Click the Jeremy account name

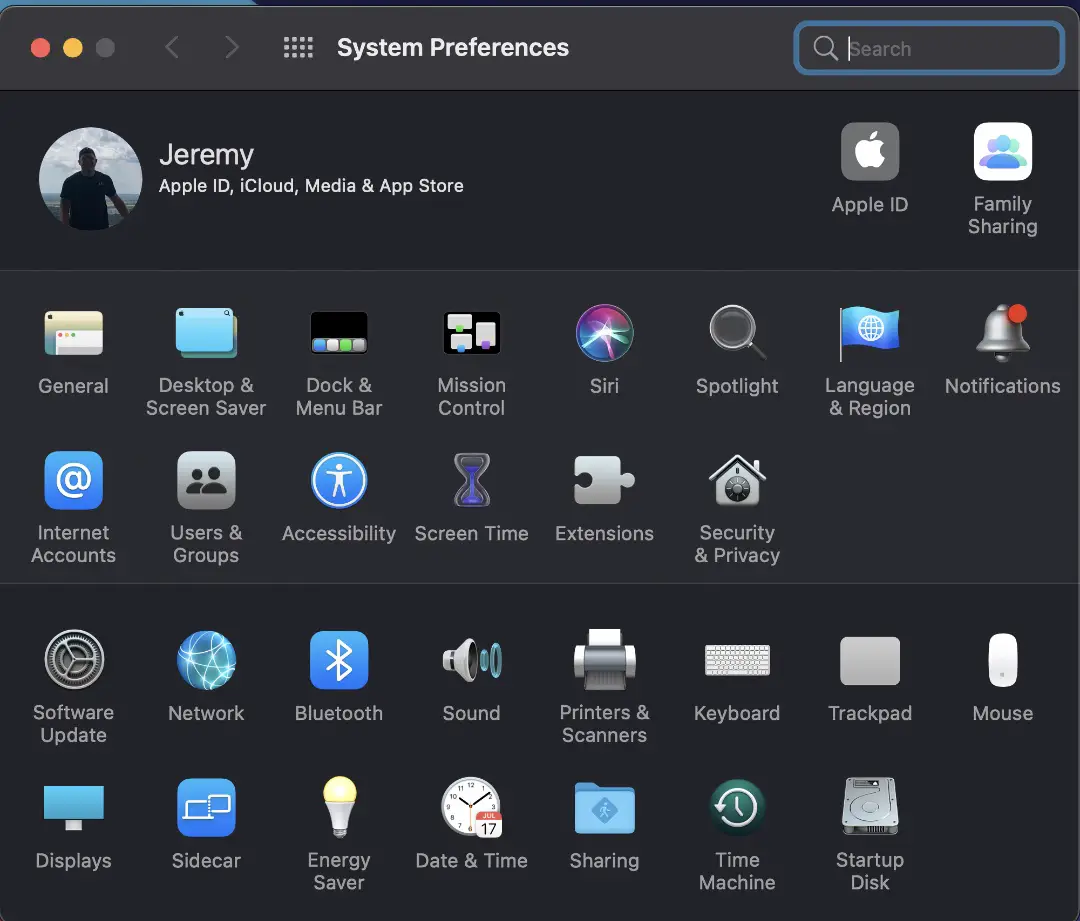[207, 155]
